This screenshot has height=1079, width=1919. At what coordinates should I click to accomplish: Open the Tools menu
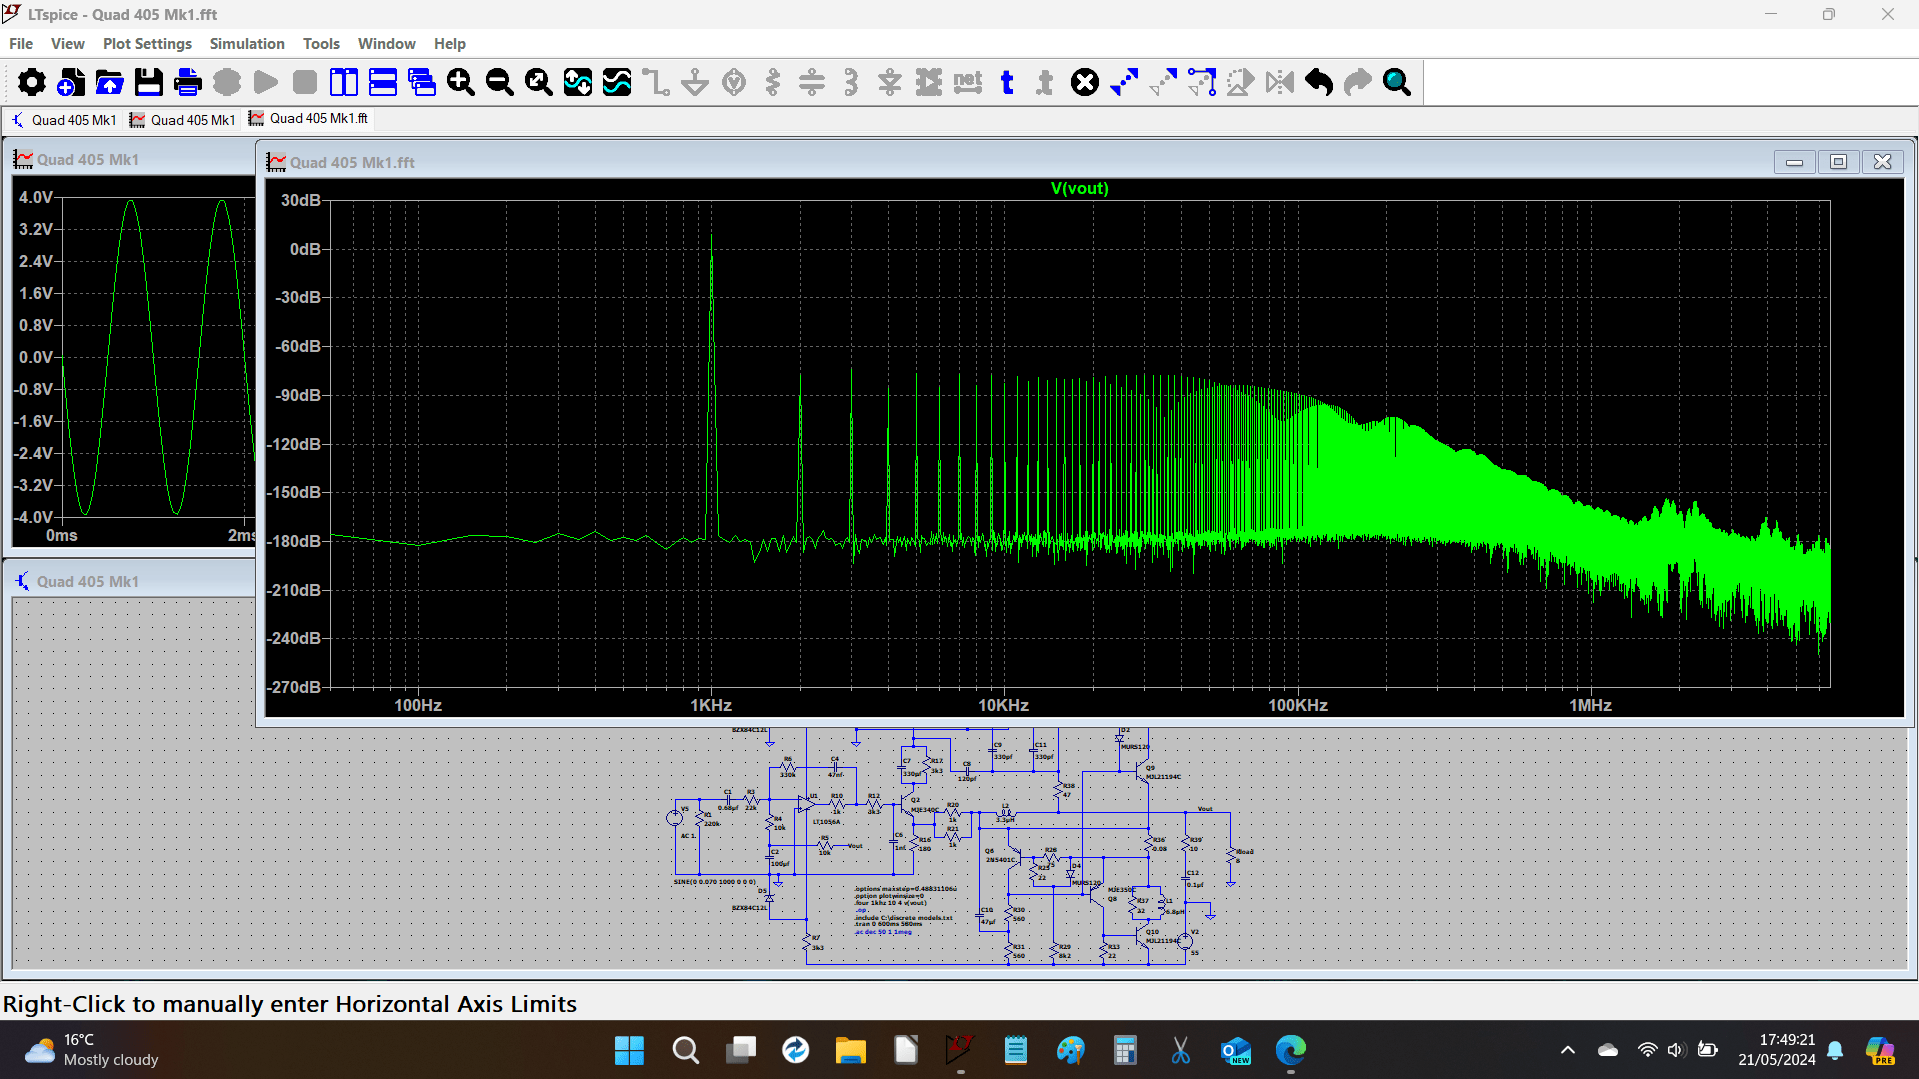(x=321, y=44)
